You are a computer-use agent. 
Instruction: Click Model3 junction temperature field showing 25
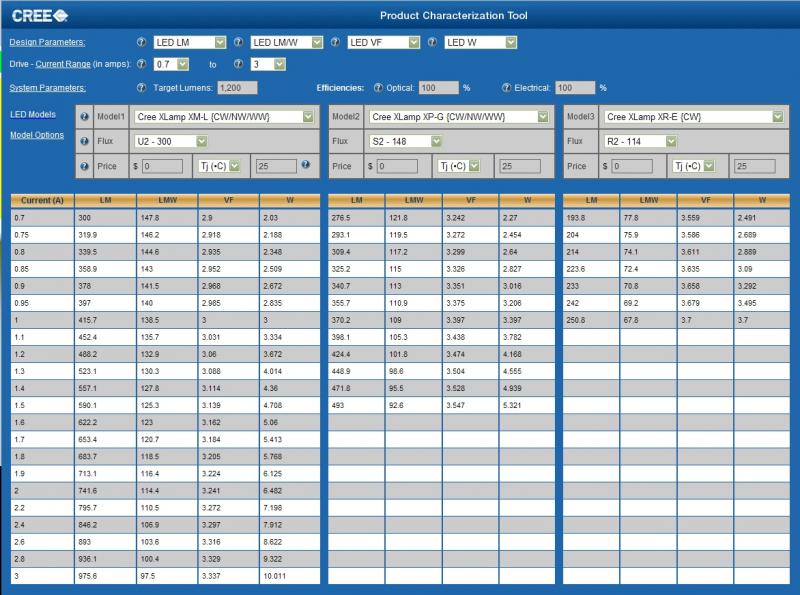coord(755,166)
